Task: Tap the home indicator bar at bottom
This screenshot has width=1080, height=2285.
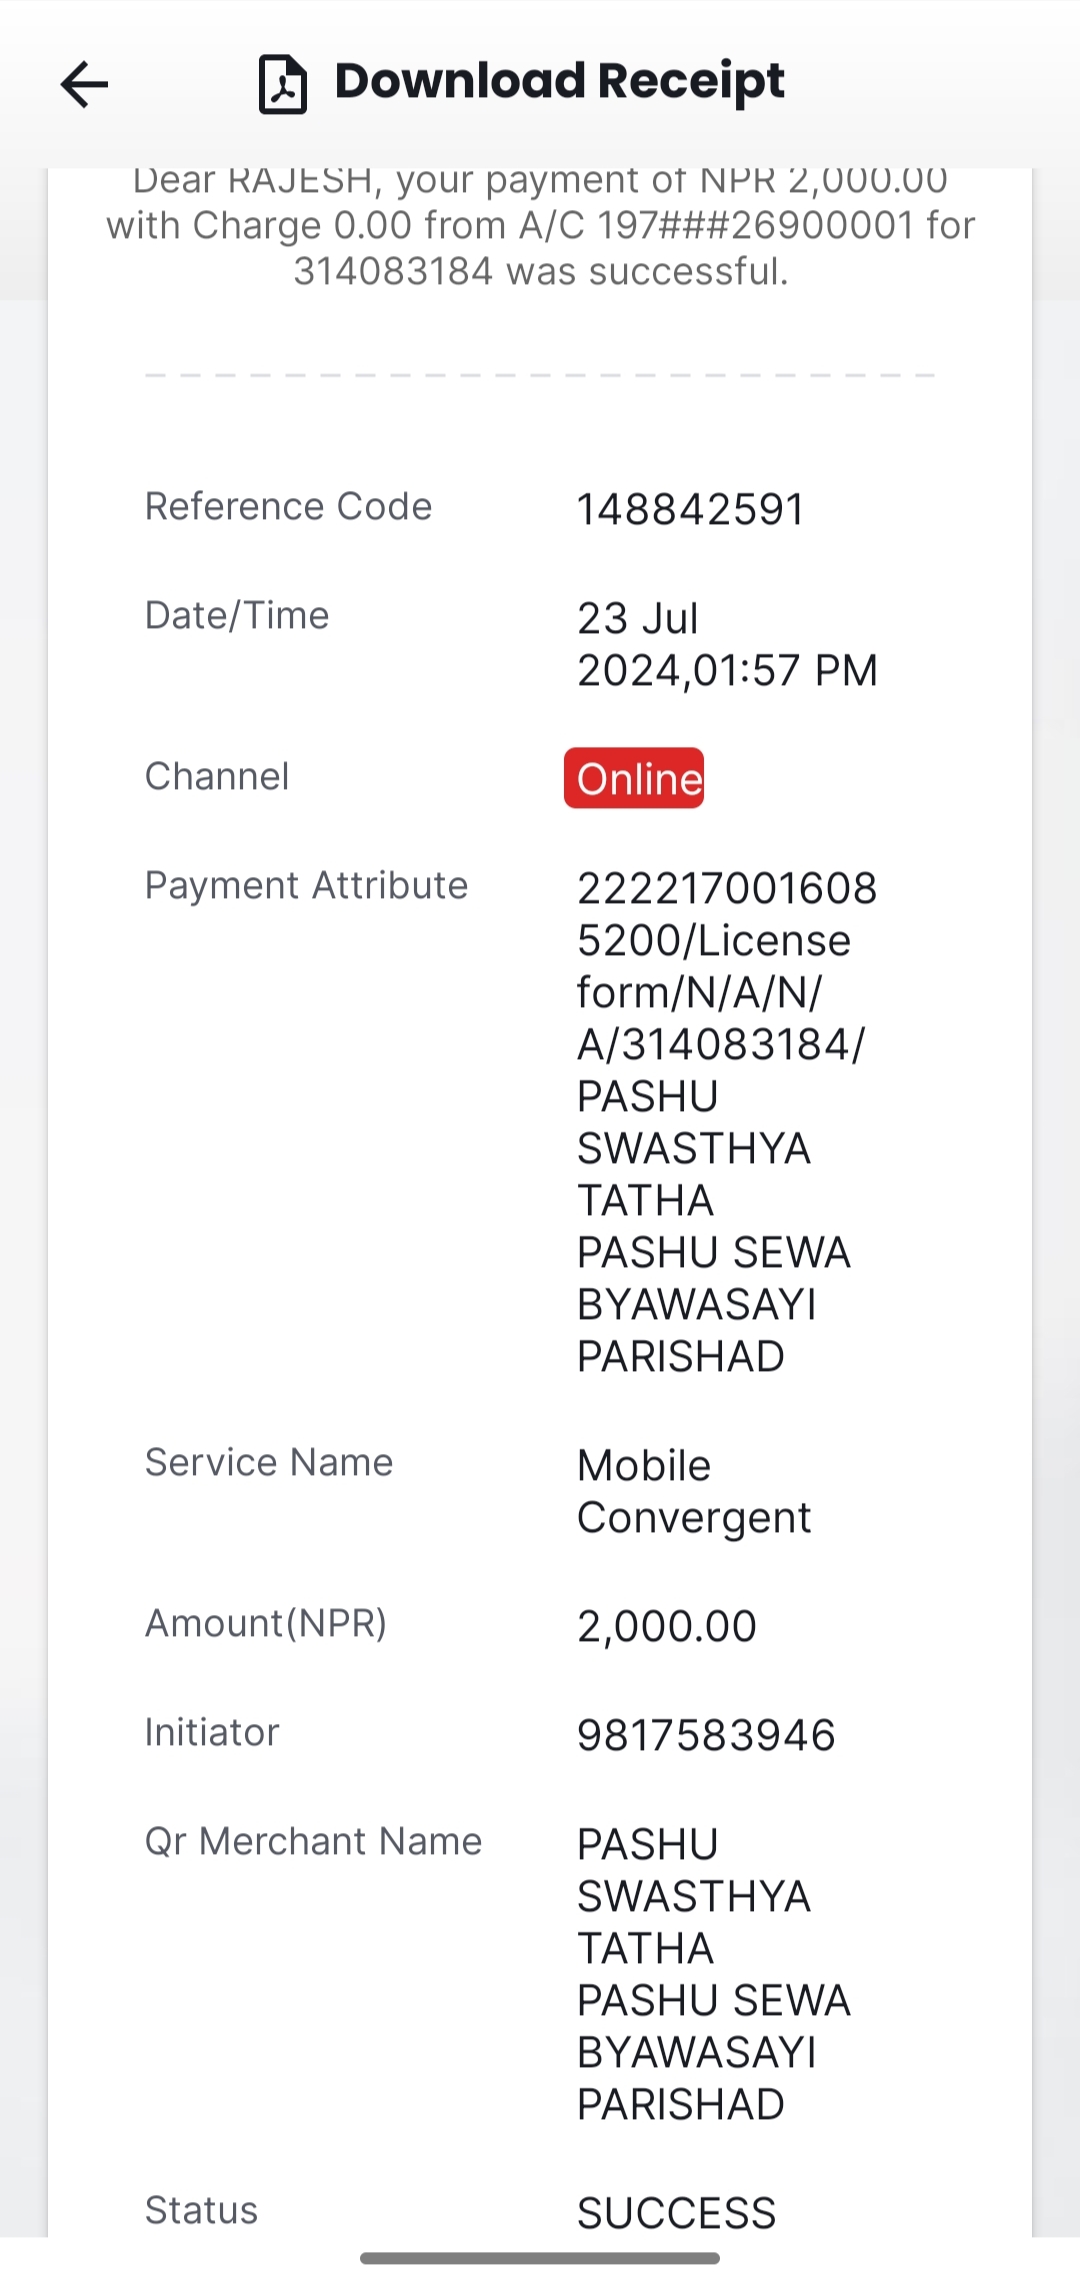Action: tap(540, 2258)
